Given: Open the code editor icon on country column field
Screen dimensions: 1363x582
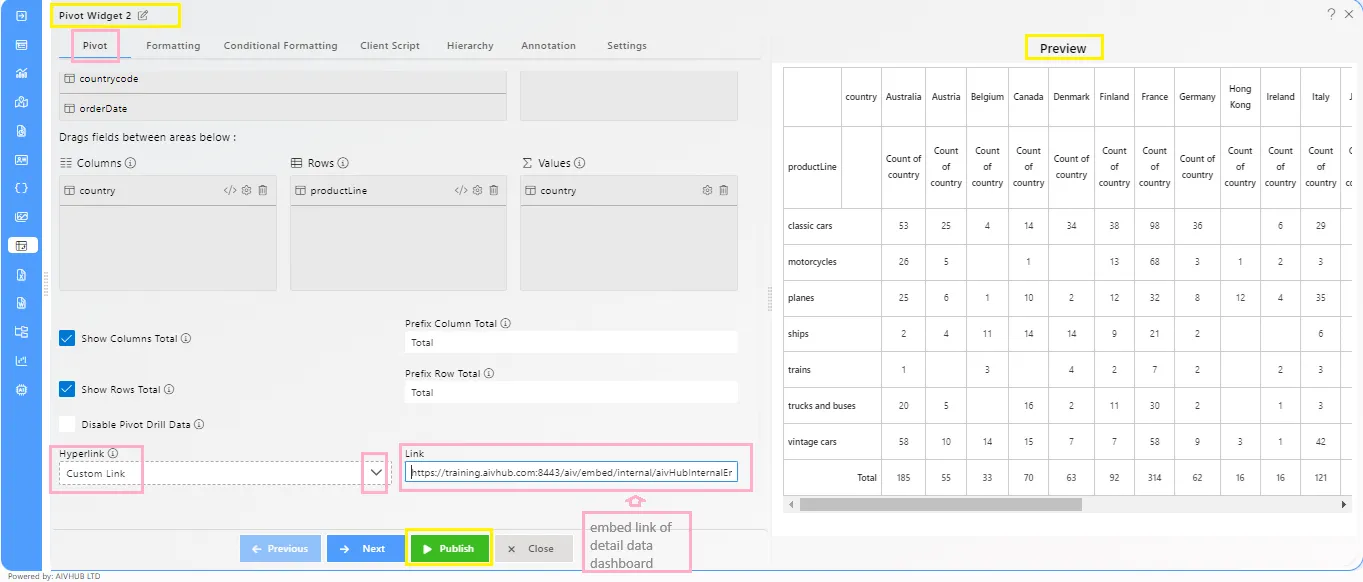Looking at the screenshot, I should (230, 190).
